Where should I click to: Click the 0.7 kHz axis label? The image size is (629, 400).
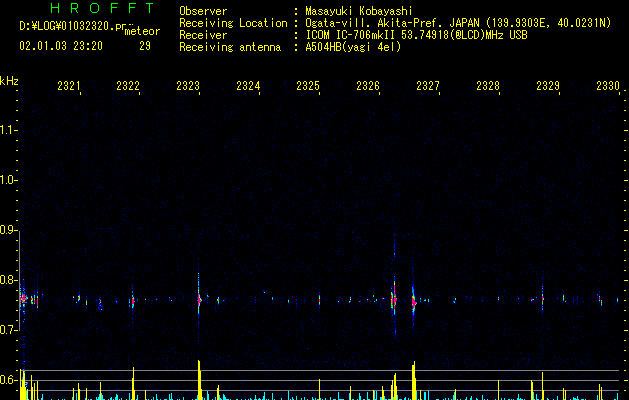pos(8,330)
